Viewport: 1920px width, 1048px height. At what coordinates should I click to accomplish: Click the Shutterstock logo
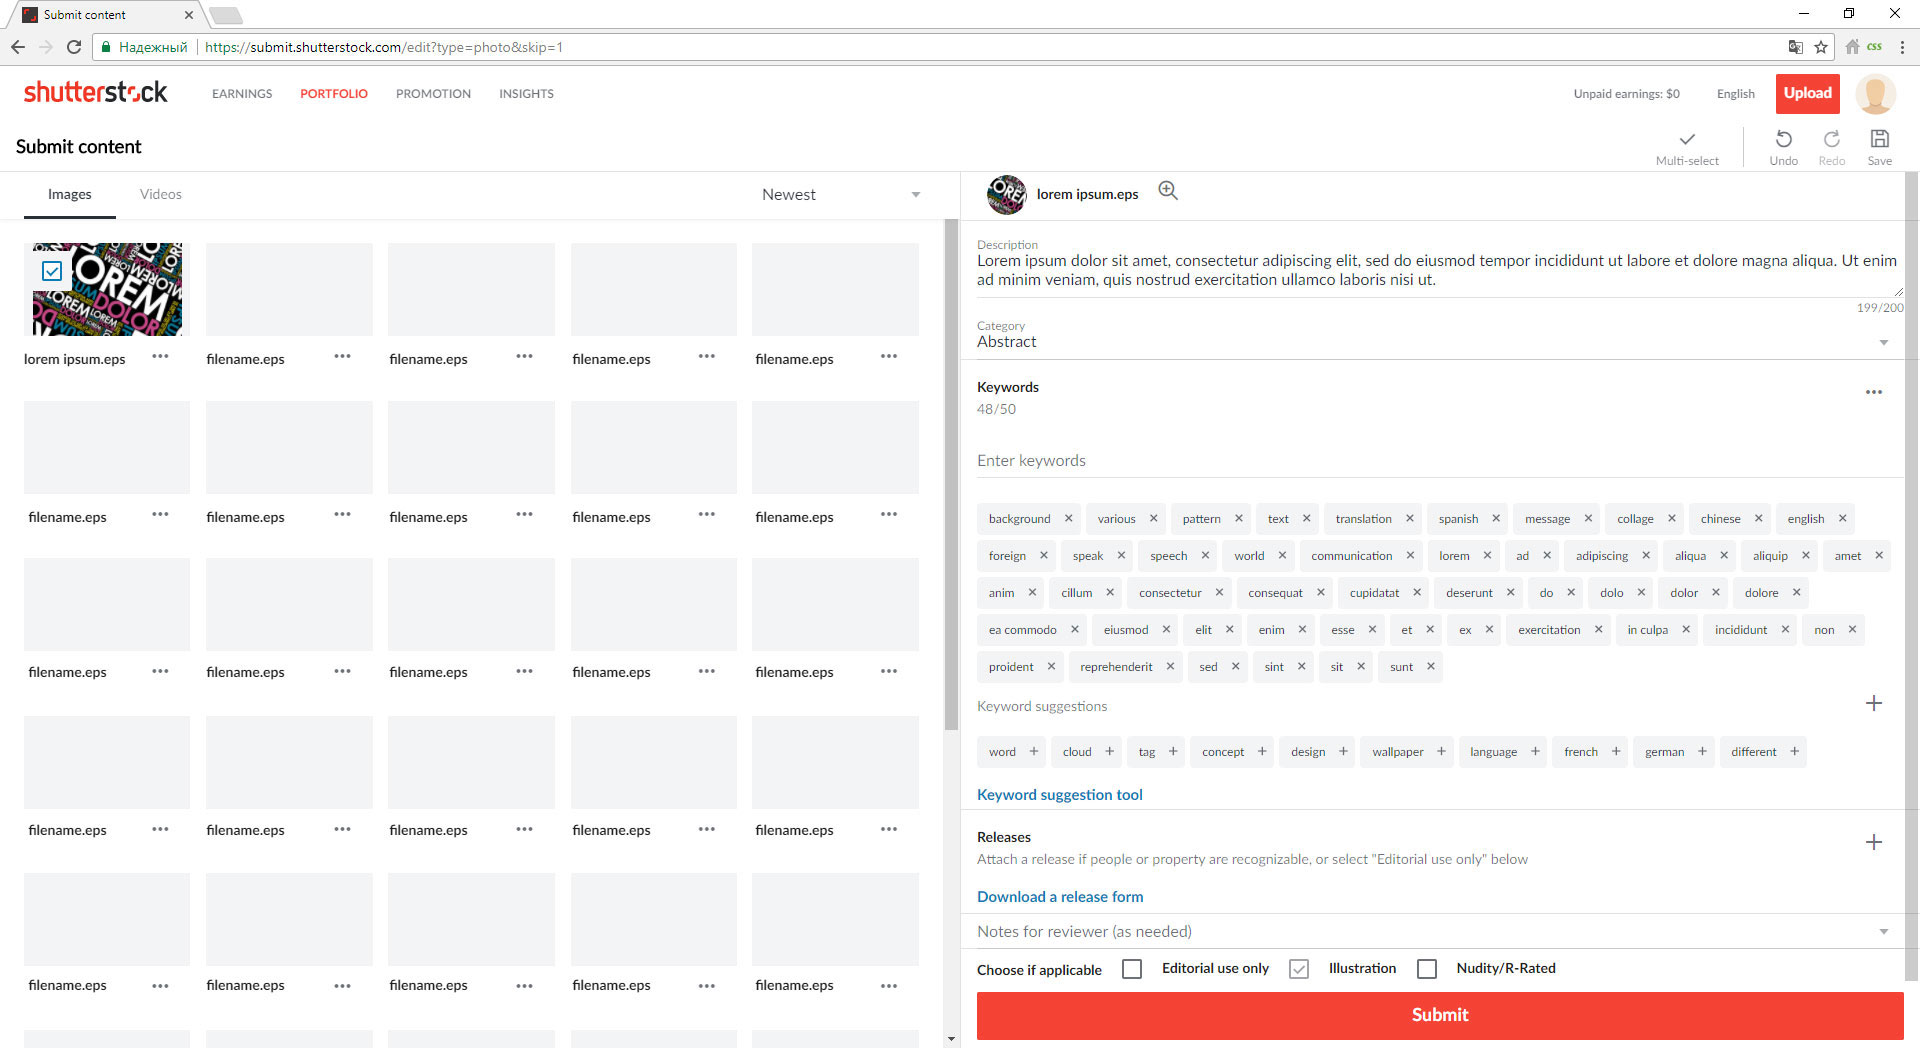[x=95, y=93]
